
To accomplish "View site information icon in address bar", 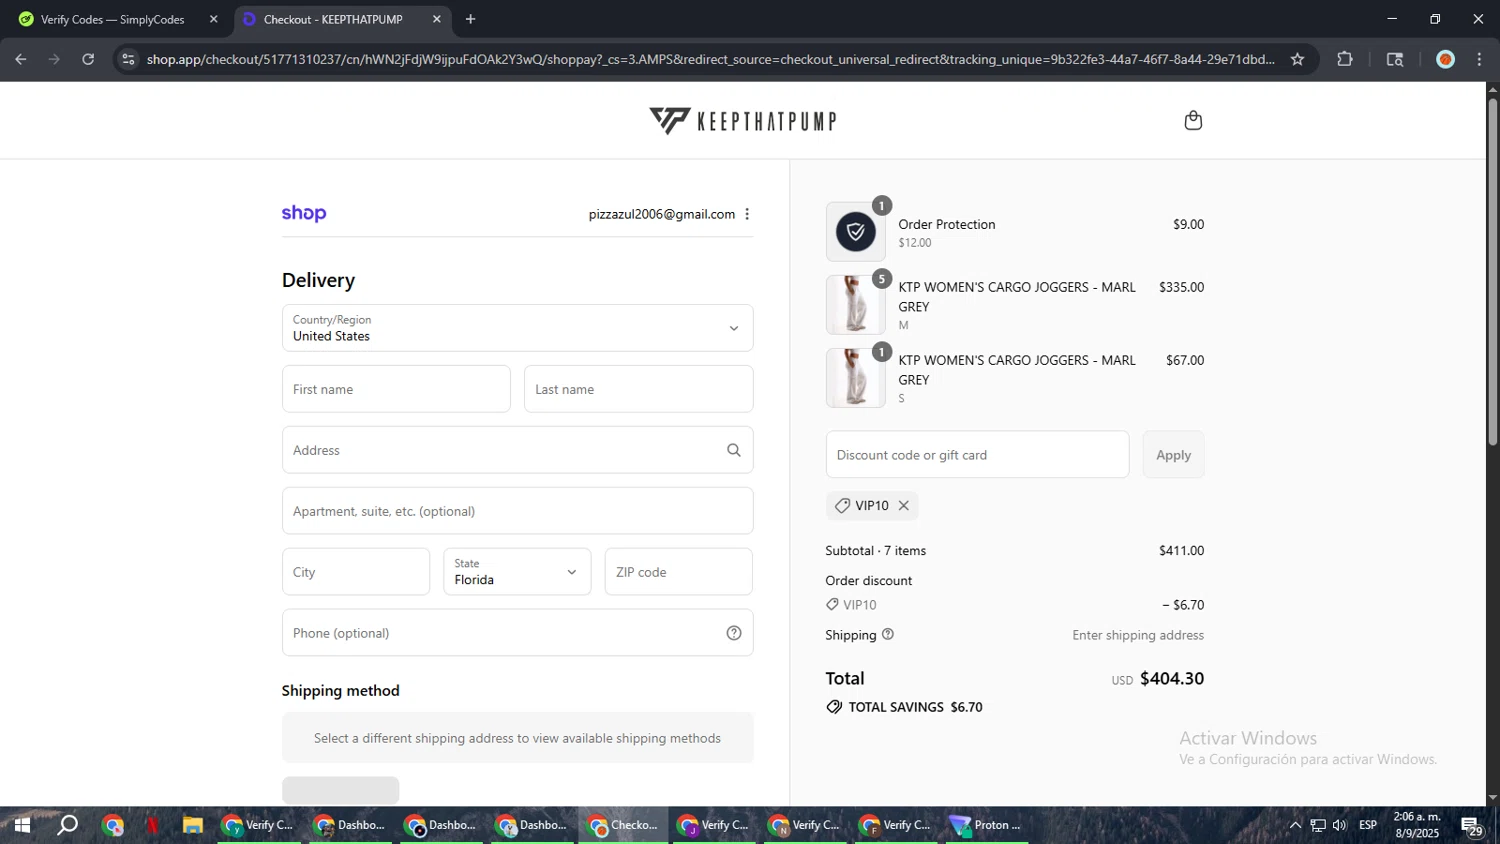I will tap(128, 59).
